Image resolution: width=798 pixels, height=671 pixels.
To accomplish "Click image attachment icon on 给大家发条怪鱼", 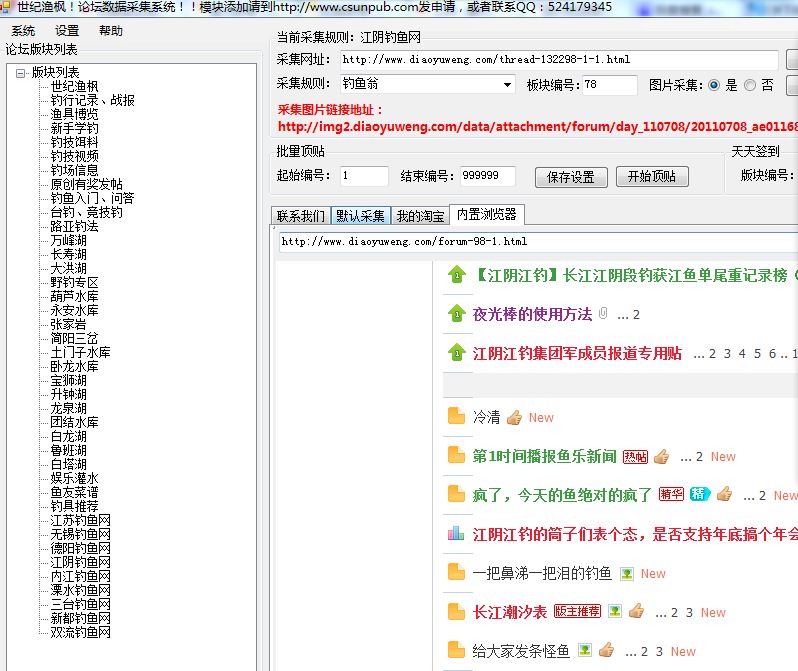I will coord(585,650).
